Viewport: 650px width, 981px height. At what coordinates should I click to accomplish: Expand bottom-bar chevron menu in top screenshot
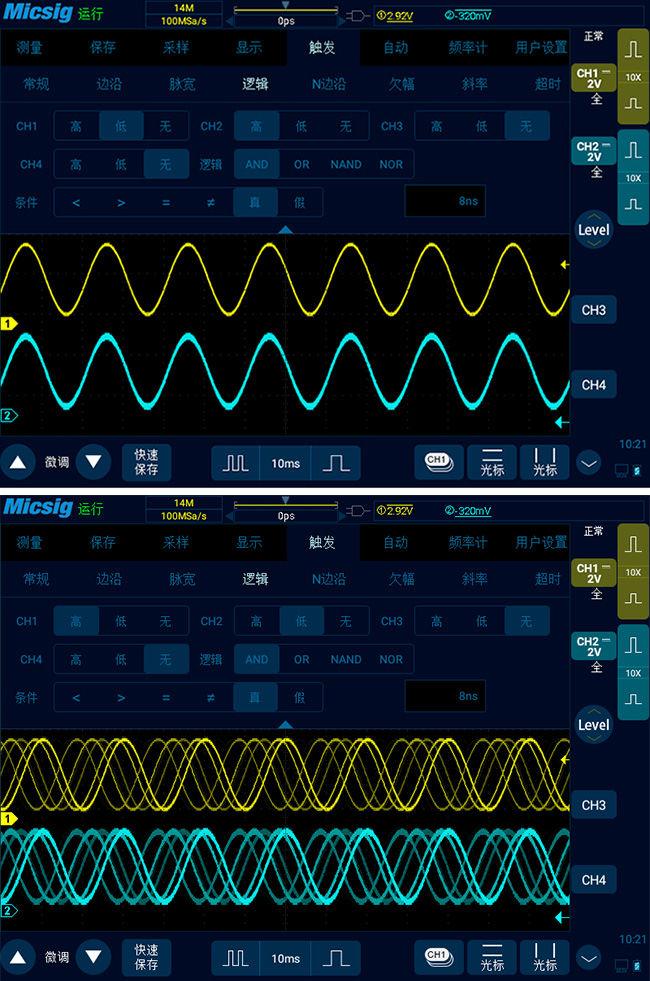click(x=588, y=464)
